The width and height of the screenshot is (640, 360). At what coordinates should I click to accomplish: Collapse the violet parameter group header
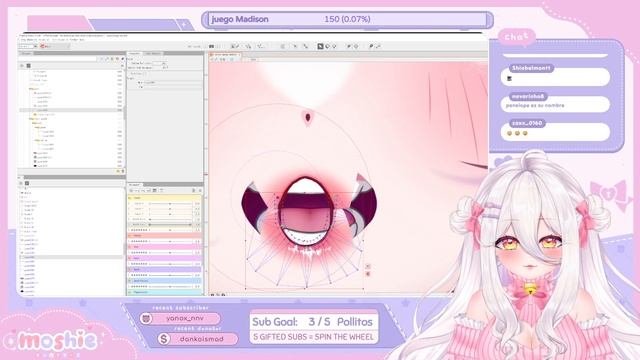(x=165, y=269)
